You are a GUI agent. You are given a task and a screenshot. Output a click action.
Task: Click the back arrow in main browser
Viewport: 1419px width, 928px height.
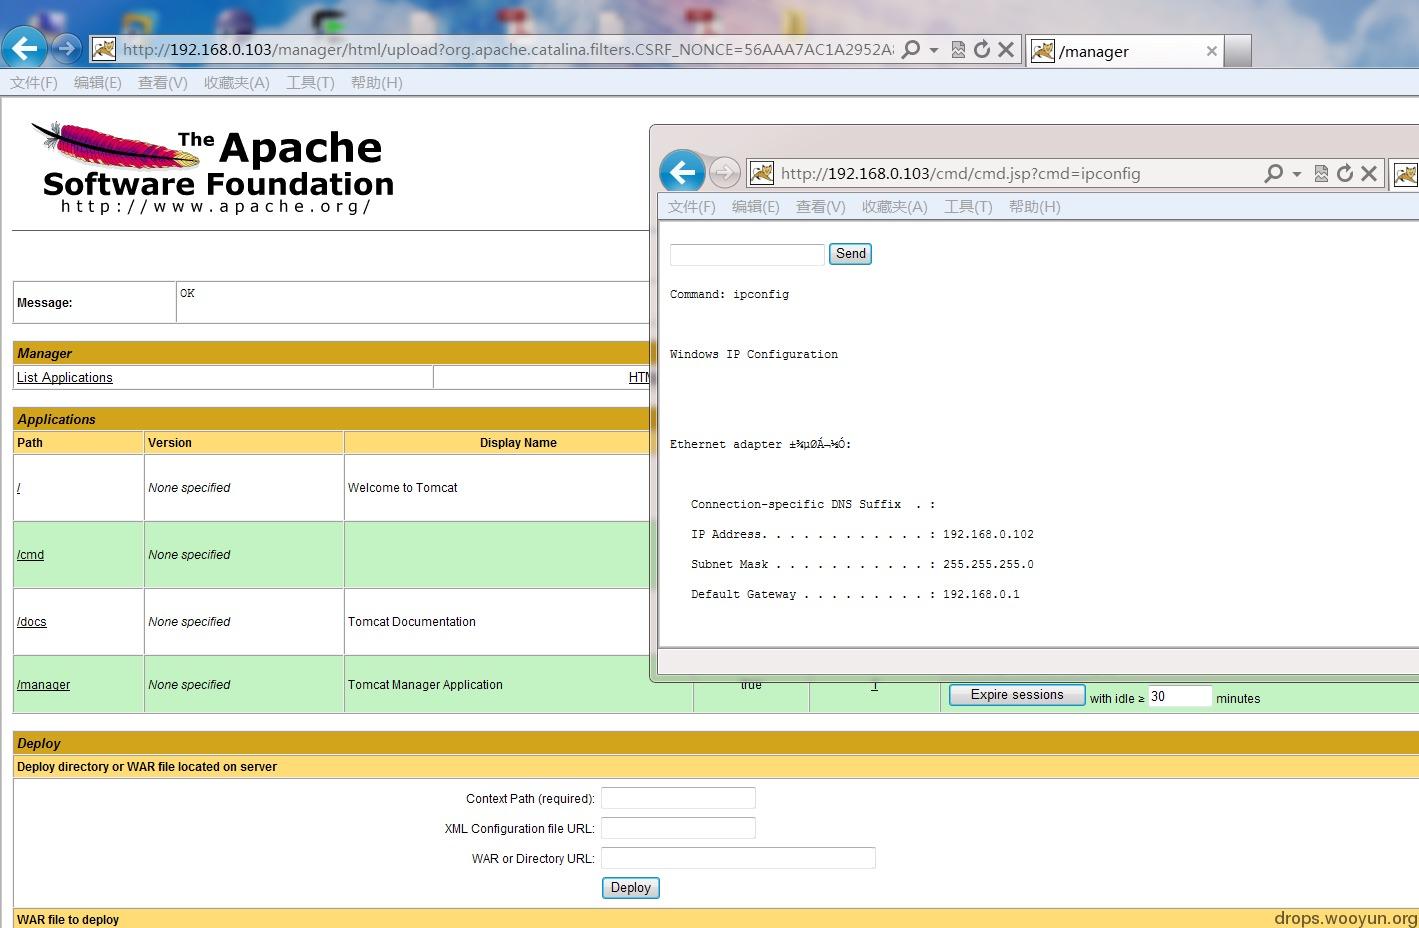(24, 48)
